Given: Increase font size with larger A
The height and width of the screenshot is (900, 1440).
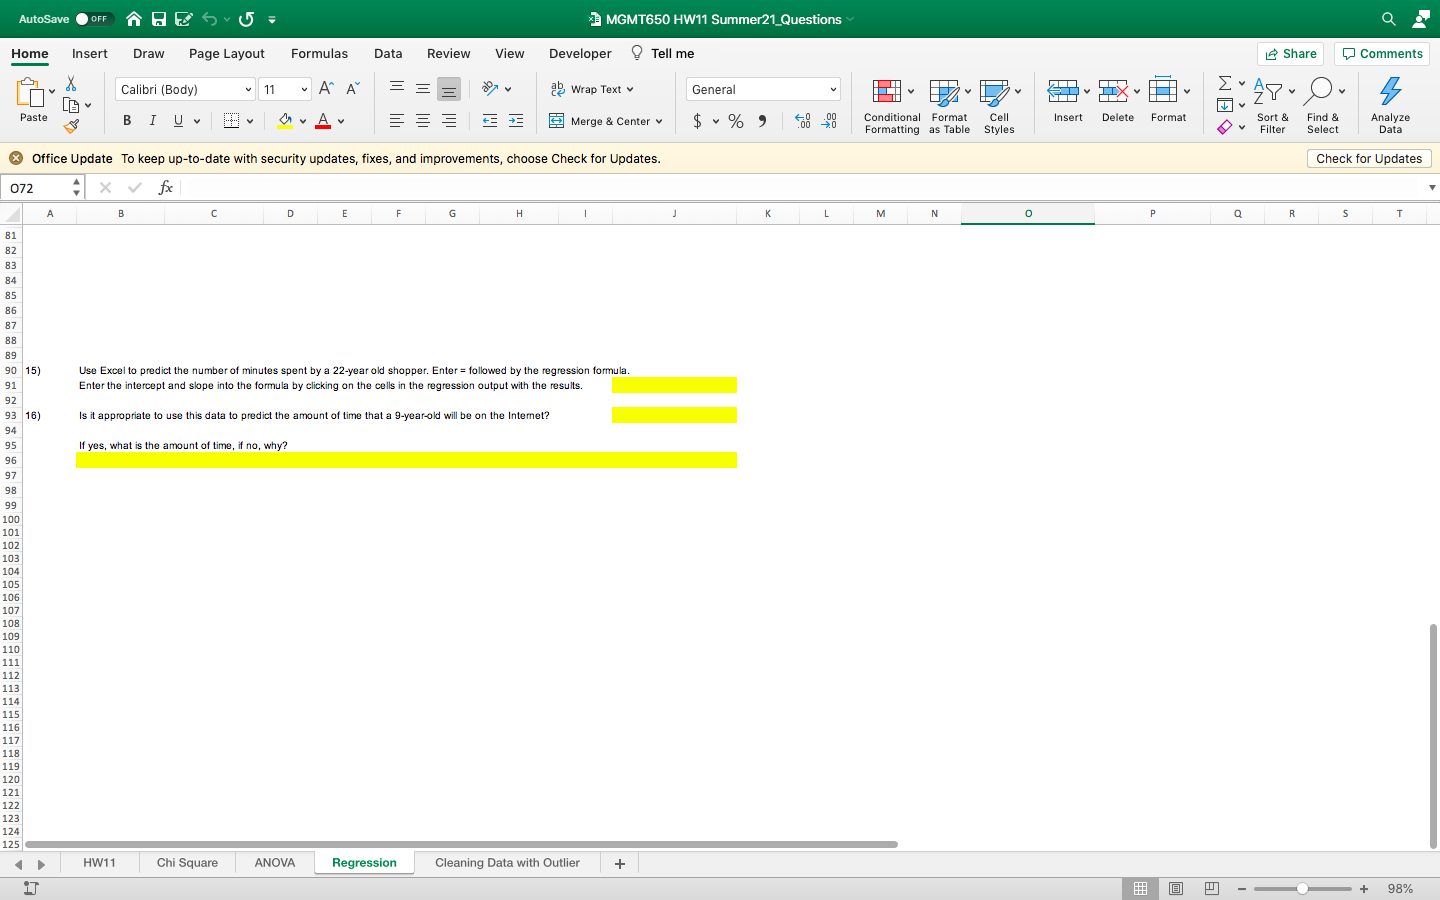Looking at the screenshot, I should click(326, 89).
